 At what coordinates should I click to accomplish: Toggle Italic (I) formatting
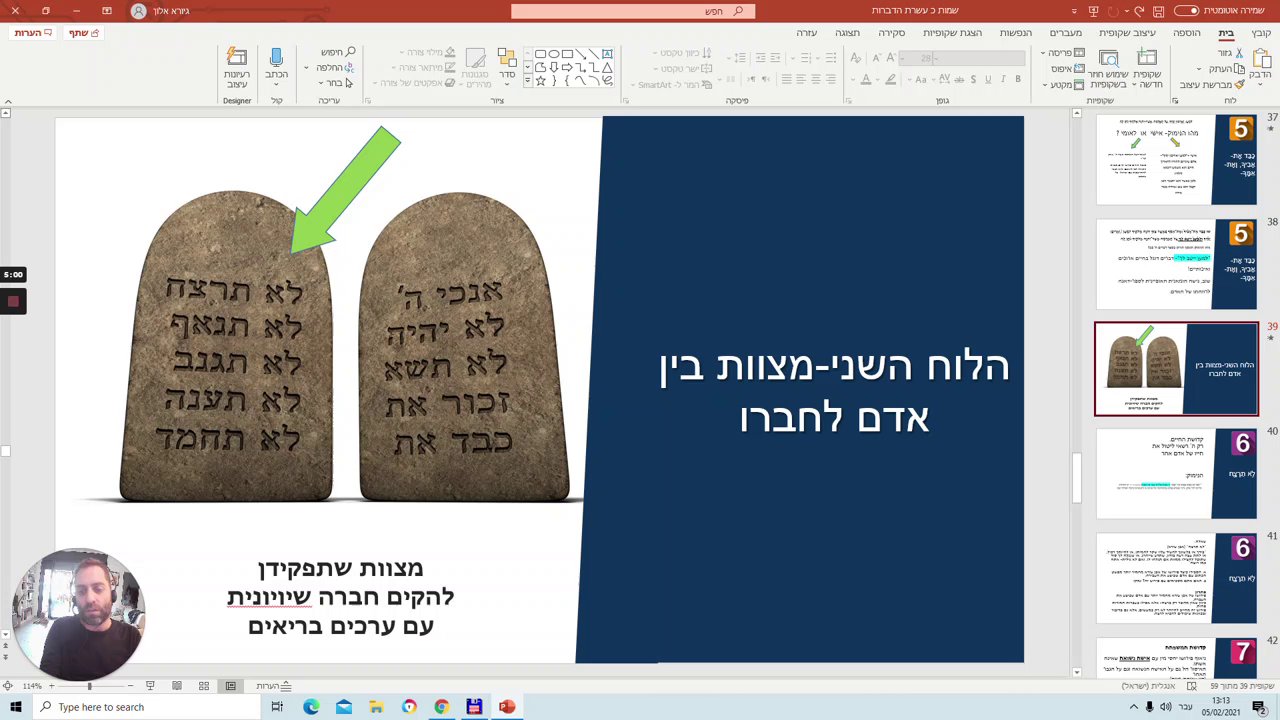point(1003,80)
